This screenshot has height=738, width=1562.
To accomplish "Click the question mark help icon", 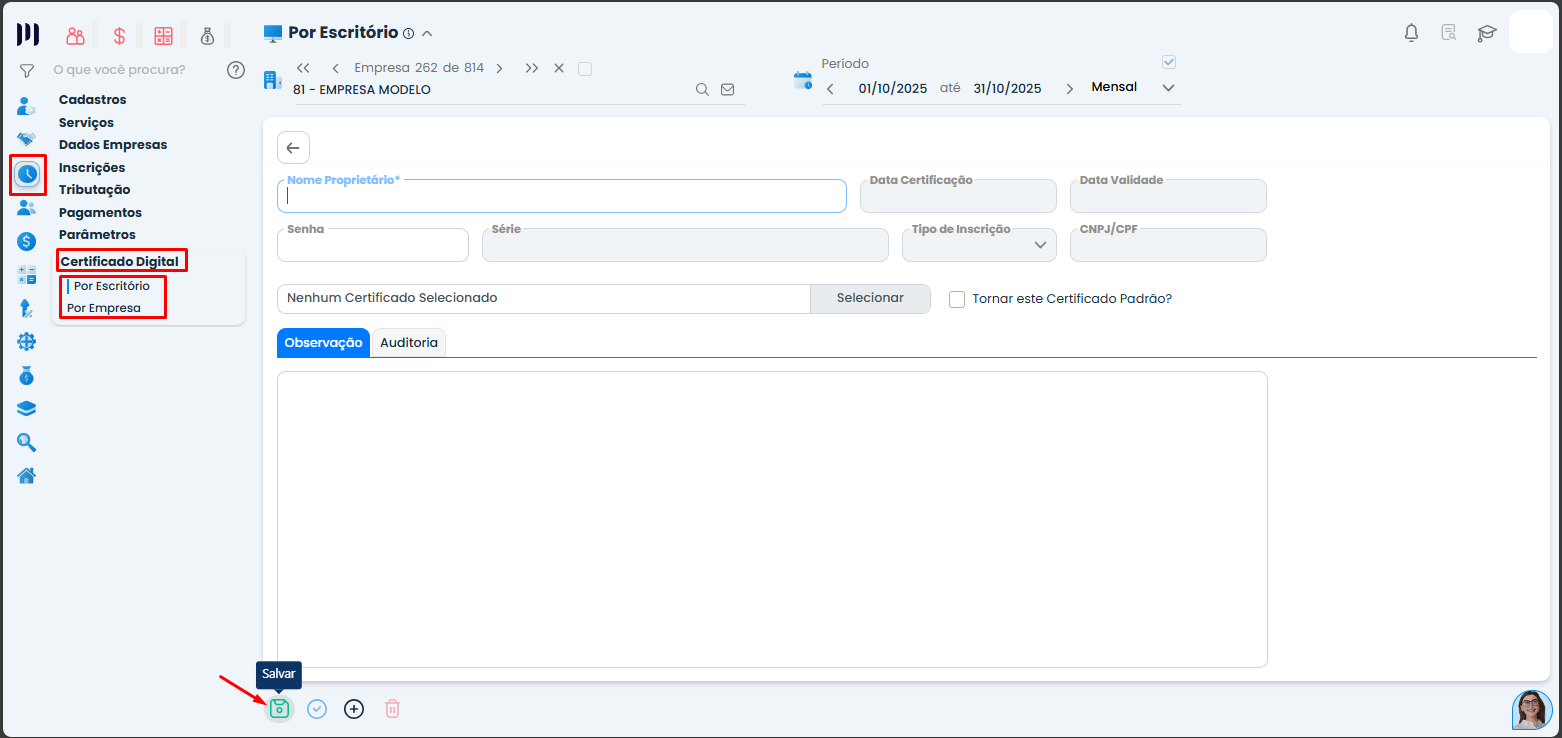I will 236,70.
